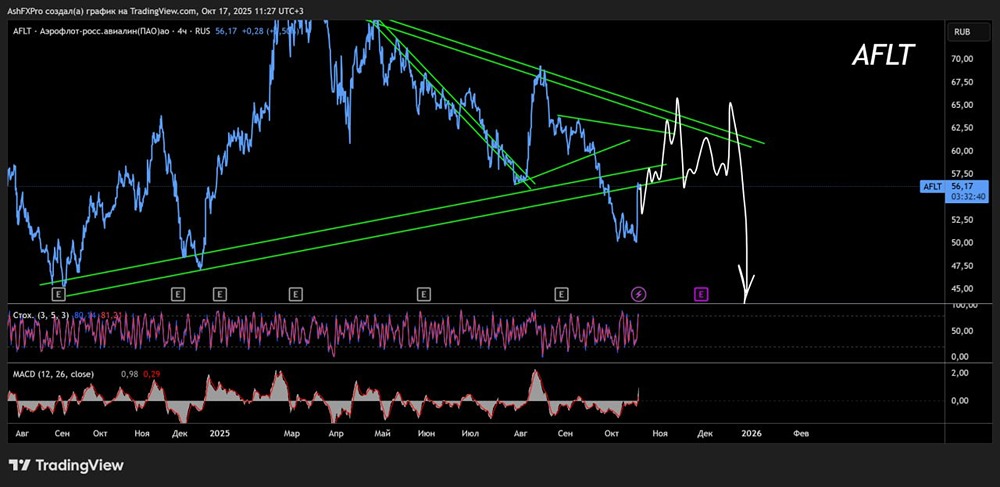The width and height of the screenshot is (1000, 487).
Task: Open earnings E marker above the 2025 label
Action: [x=219, y=294]
